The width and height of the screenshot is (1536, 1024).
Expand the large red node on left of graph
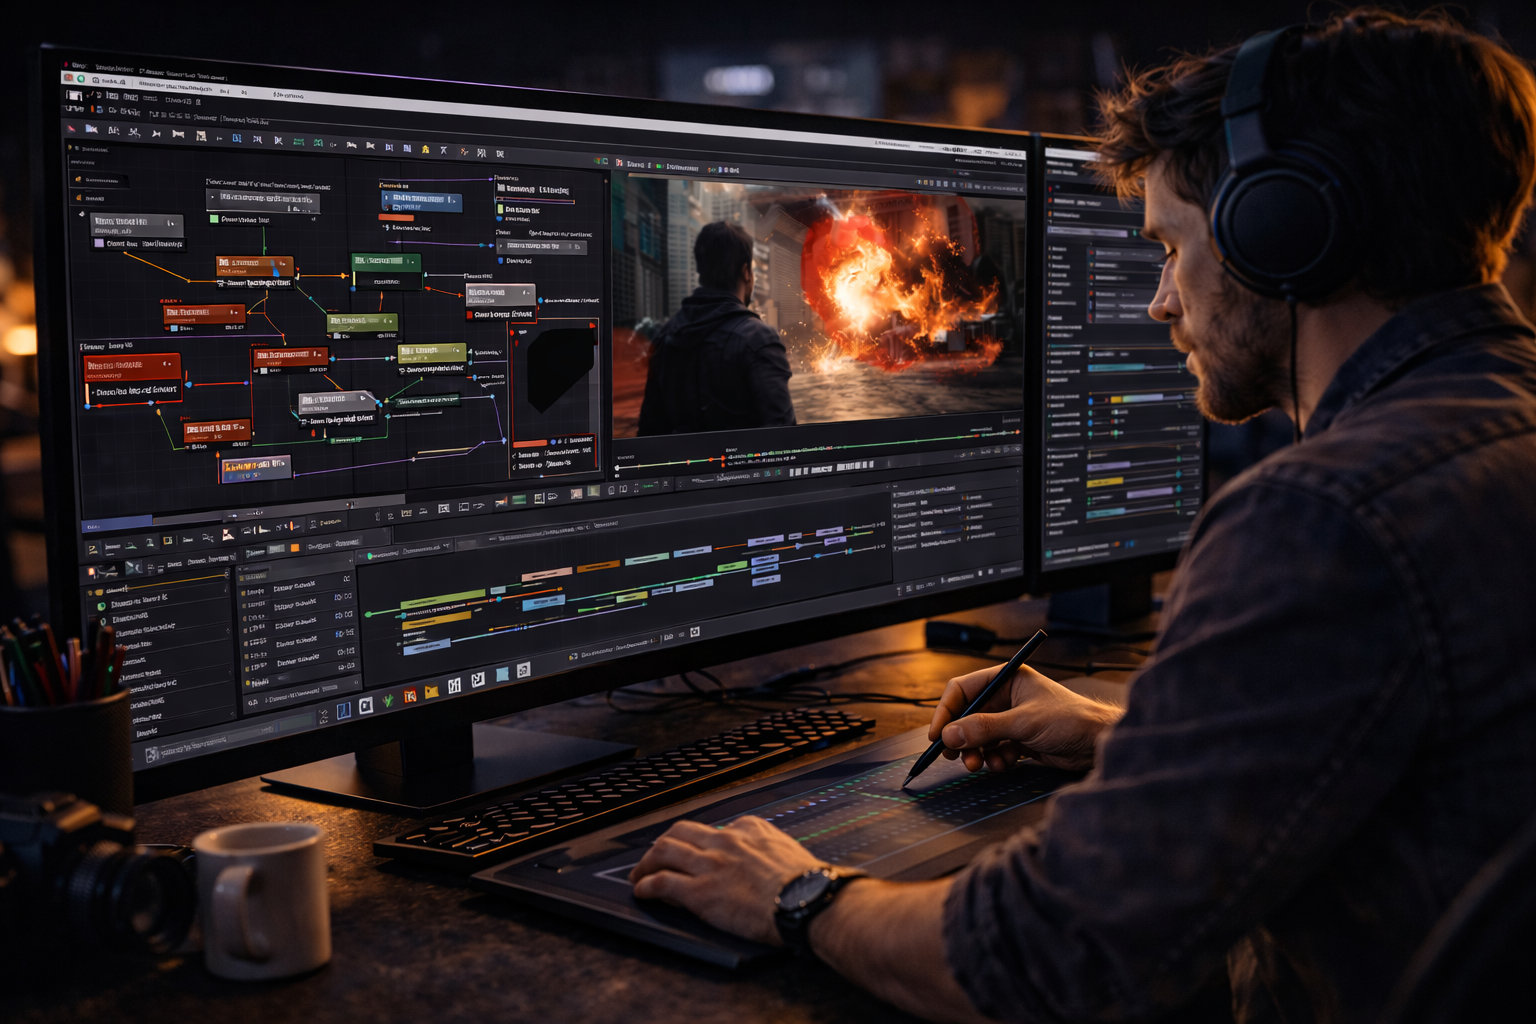coord(132,366)
